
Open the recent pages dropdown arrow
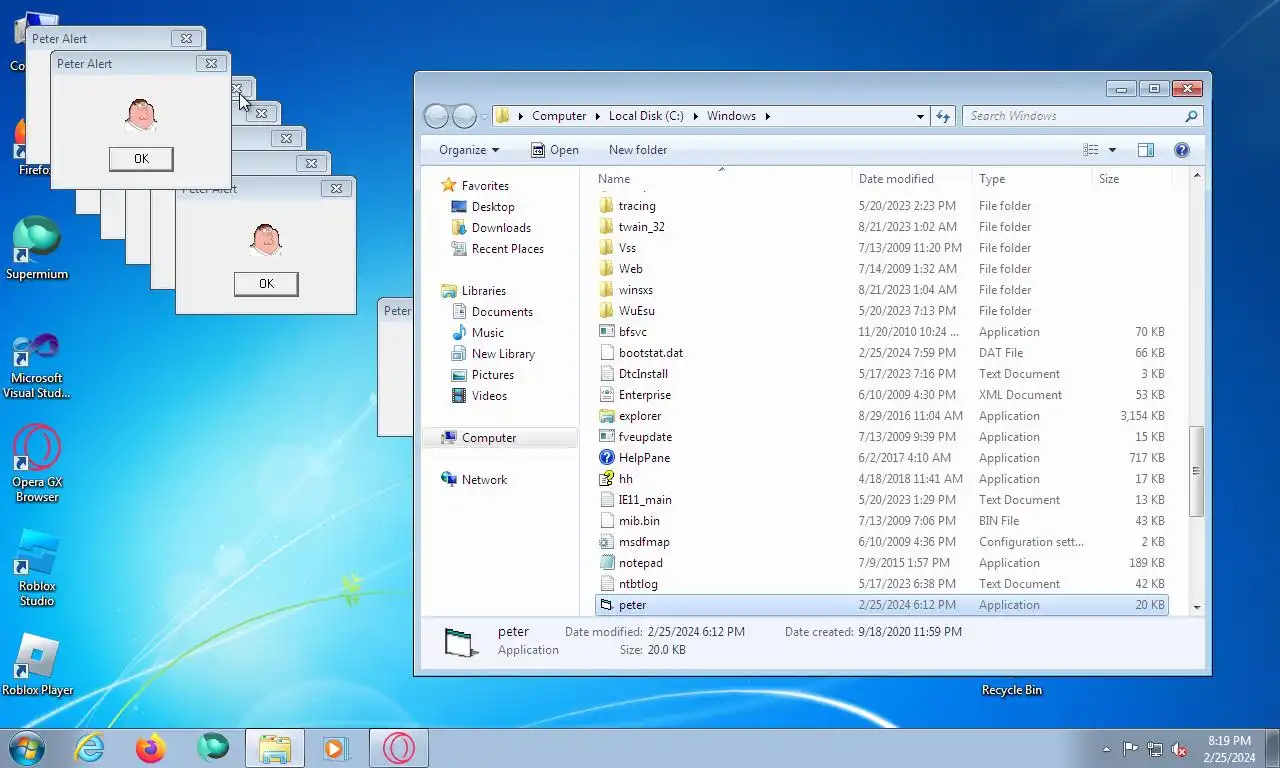coord(484,117)
